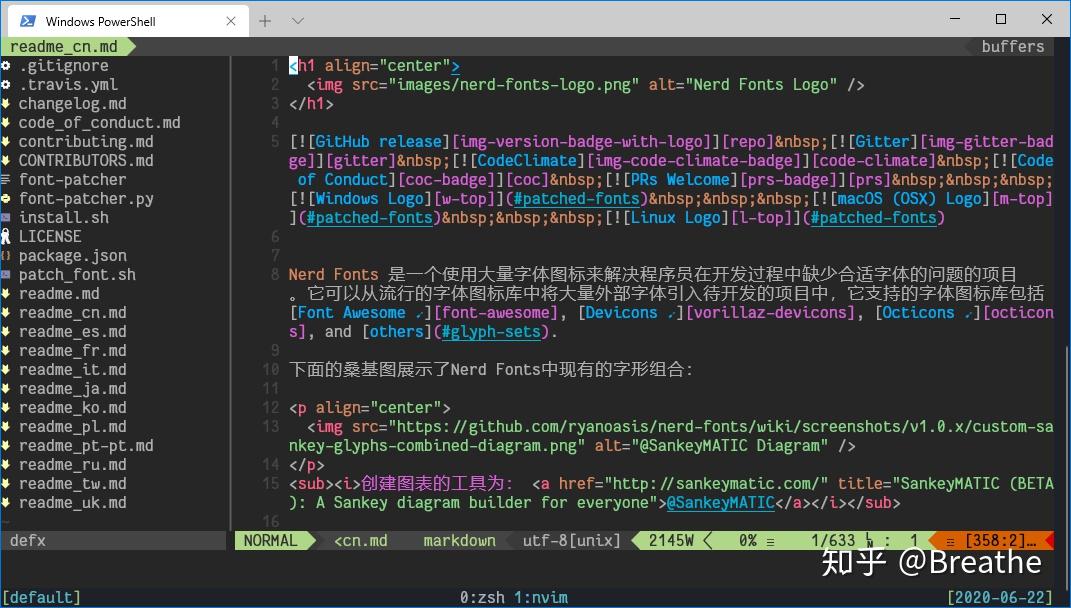This screenshot has height=608, width=1071.
Task: Select the Python icon beside font-patcher.py
Action: pyautogui.click(x=8, y=198)
